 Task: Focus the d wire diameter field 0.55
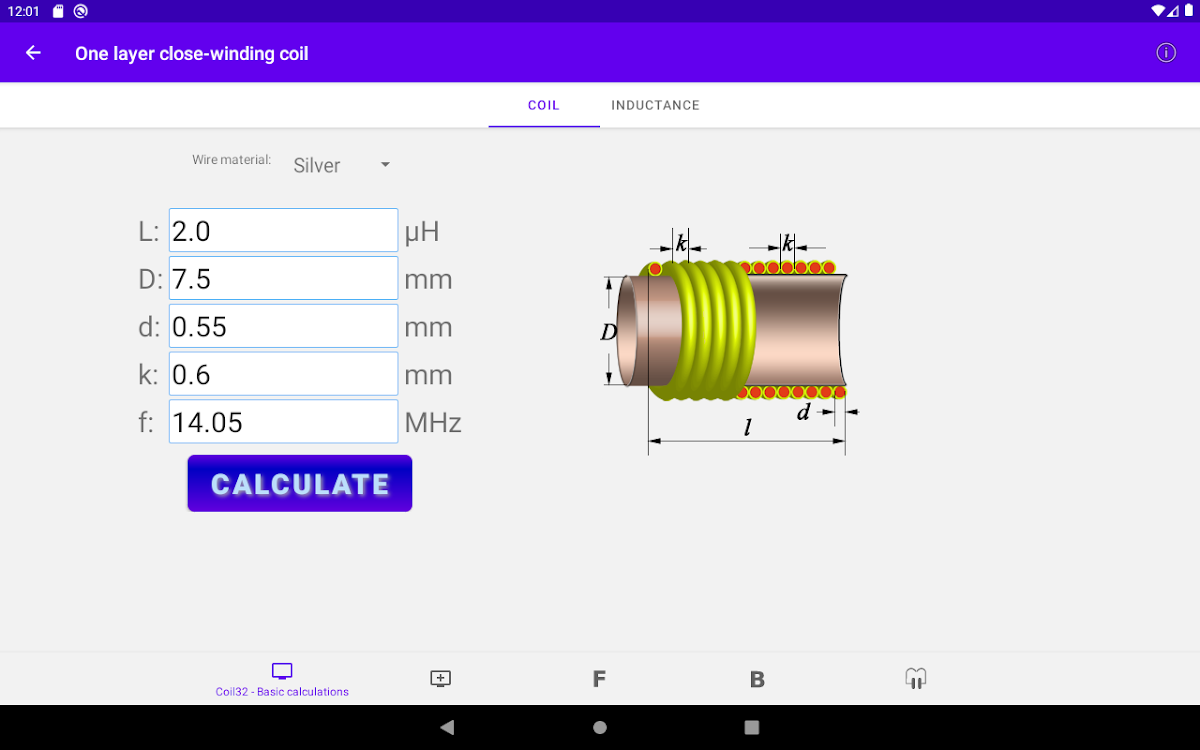click(283, 327)
